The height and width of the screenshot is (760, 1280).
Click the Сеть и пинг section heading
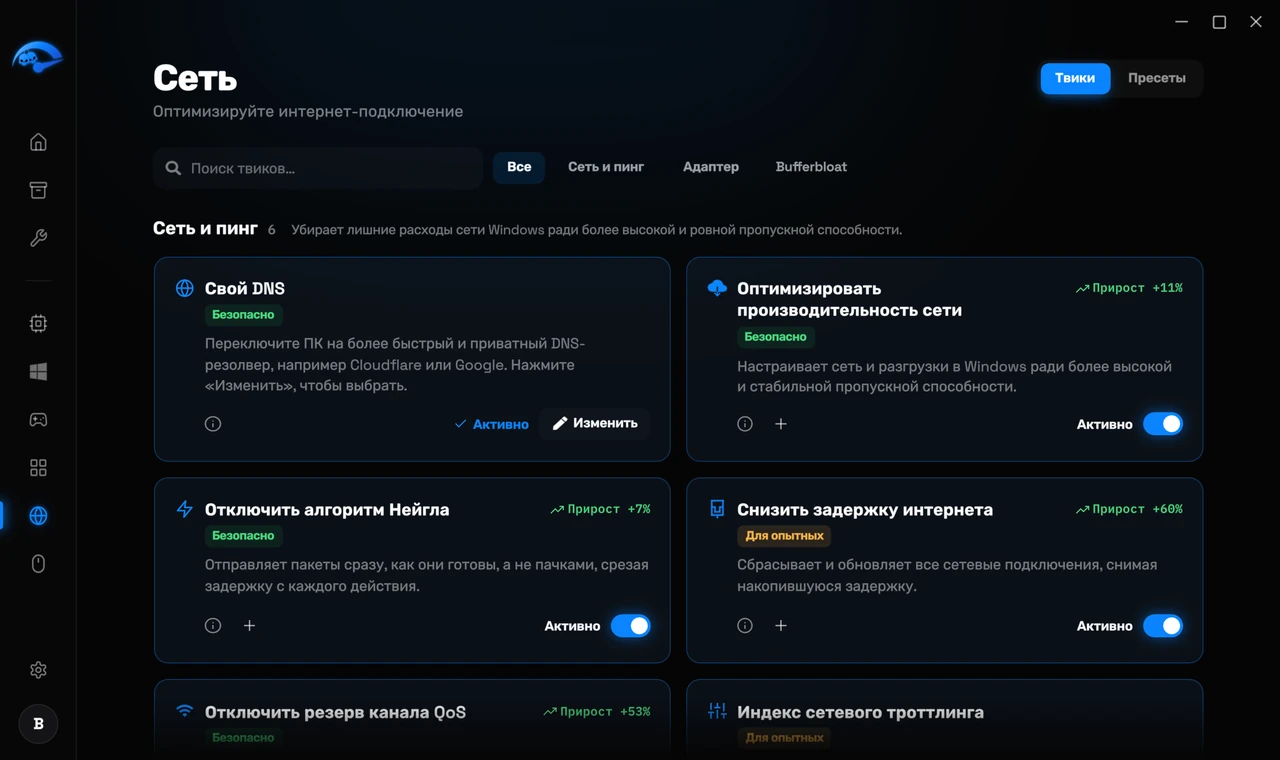point(205,229)
